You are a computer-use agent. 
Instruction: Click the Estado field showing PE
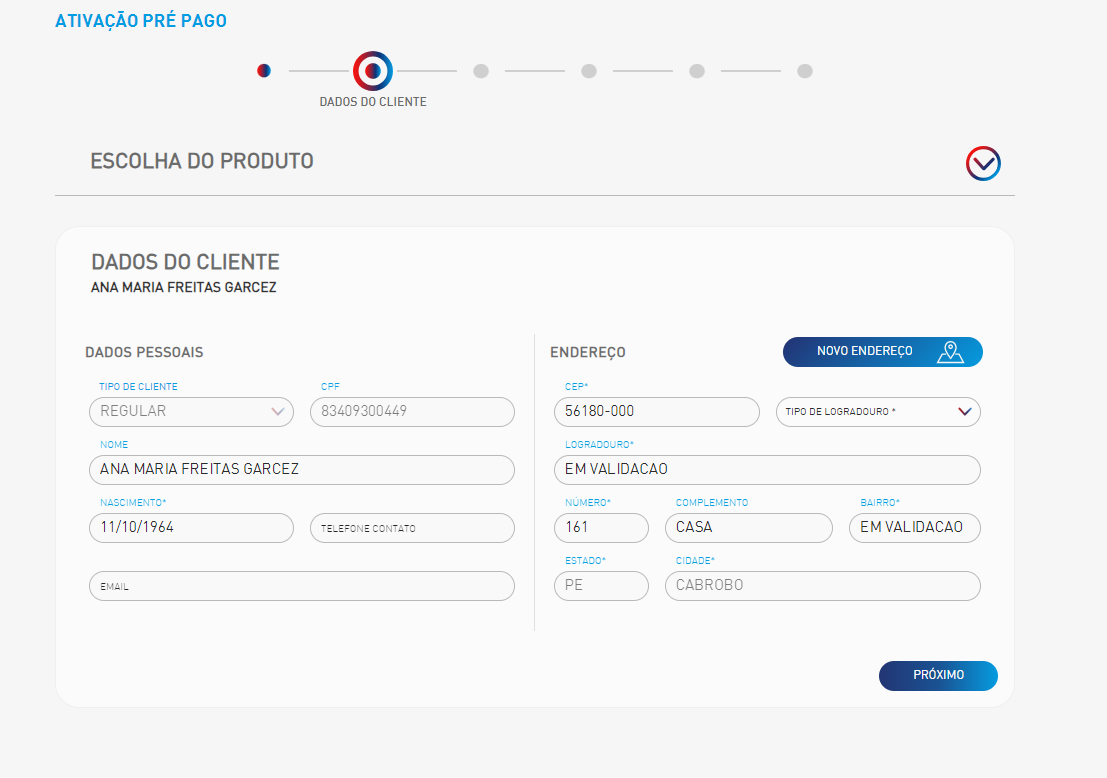click(x=602, y=586)
